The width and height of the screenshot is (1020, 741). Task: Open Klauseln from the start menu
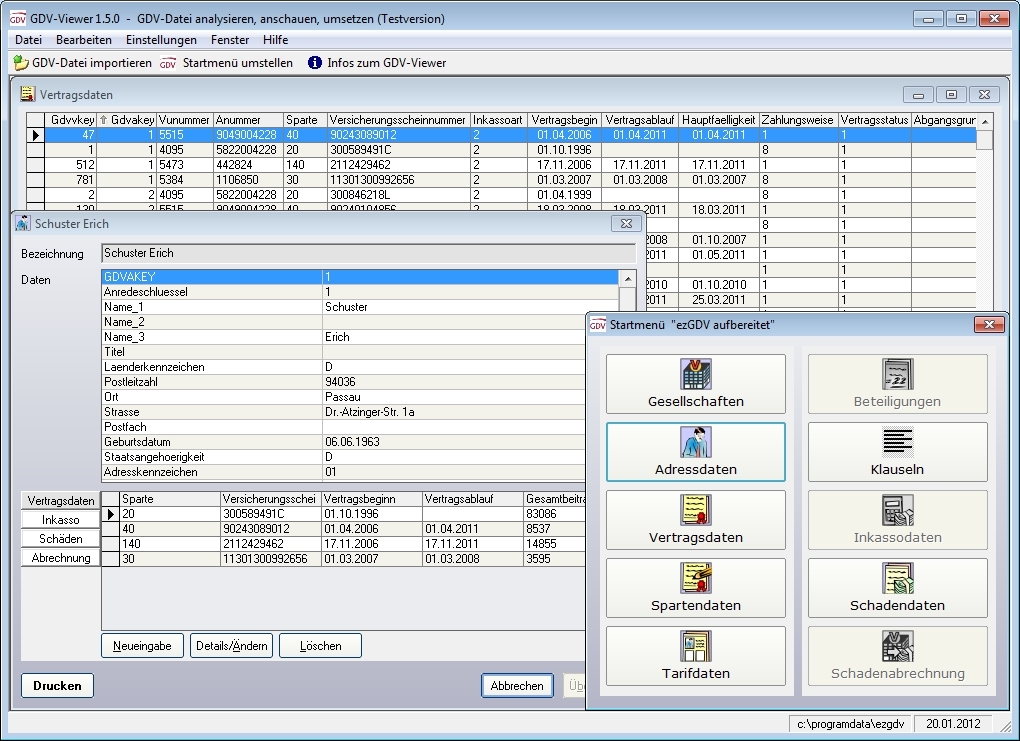coord(897,452)
